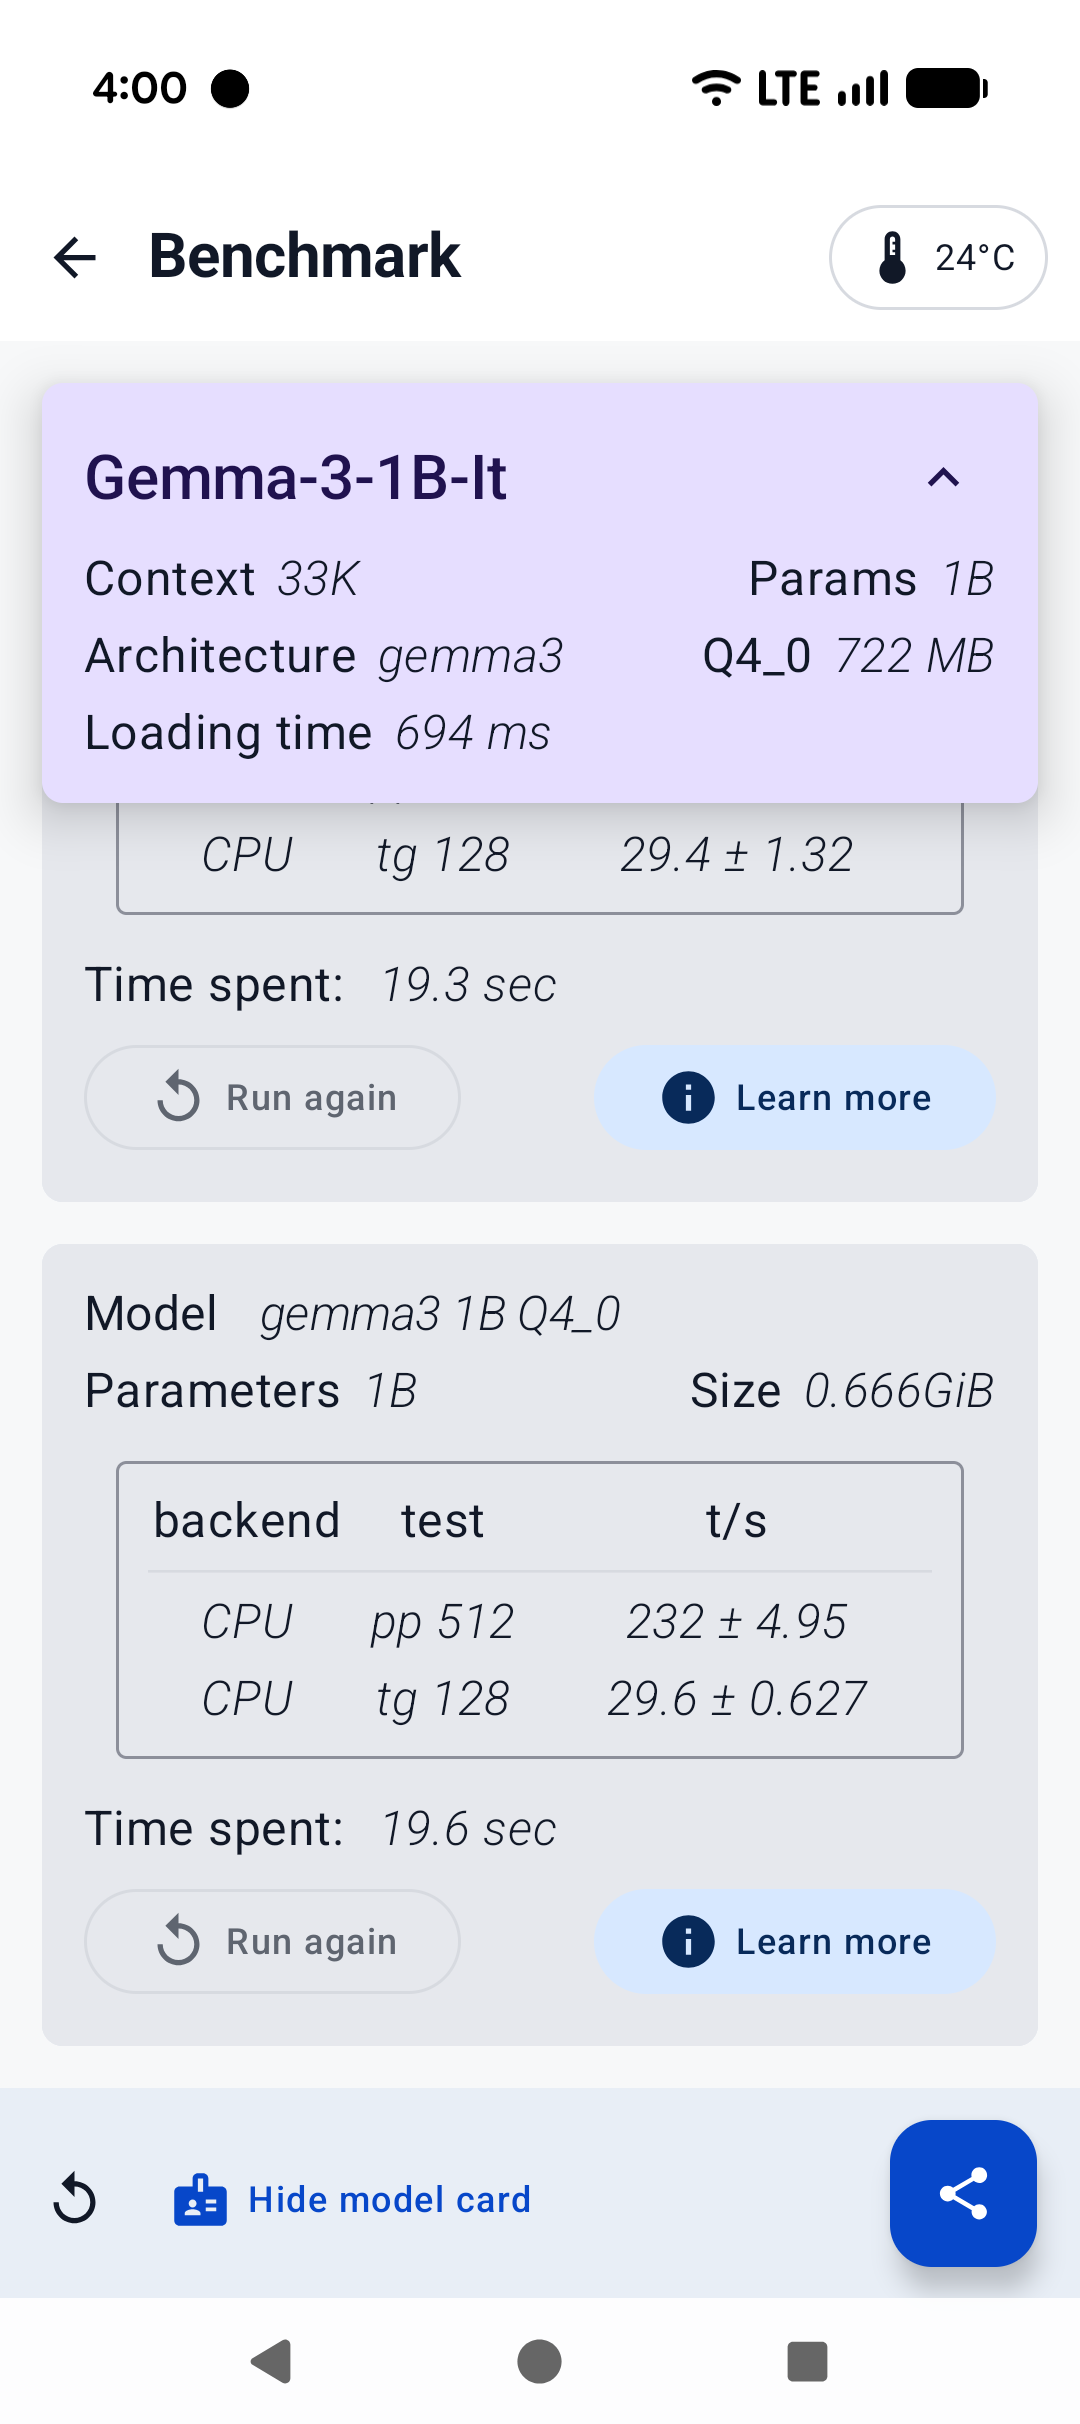
Task: Tap the share icon at bottom right
Action: [x=963, y=2193]
